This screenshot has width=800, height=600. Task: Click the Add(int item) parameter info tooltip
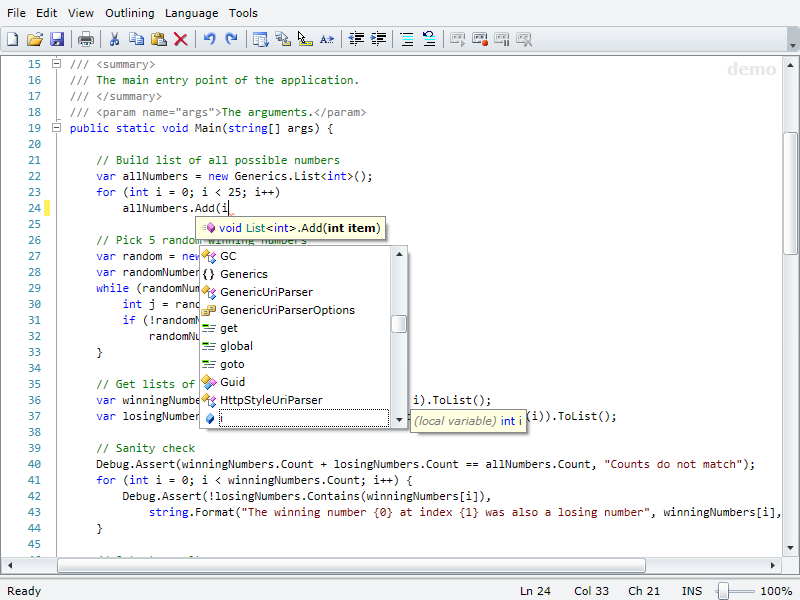pos(291,228)
